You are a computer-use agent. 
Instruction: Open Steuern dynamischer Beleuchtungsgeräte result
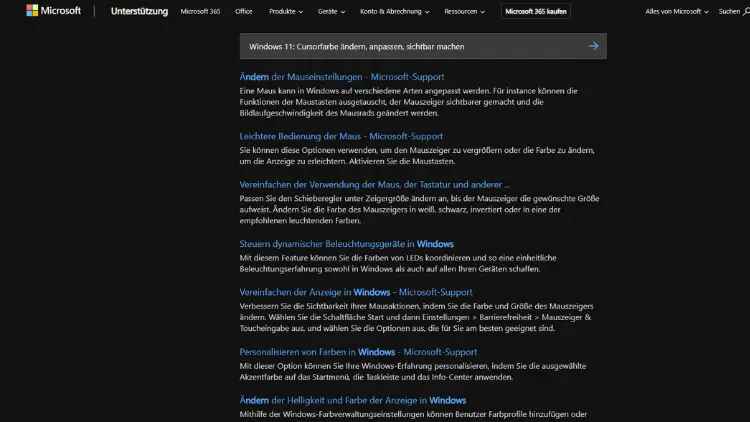pyautogui.click(x=346, y=244)
